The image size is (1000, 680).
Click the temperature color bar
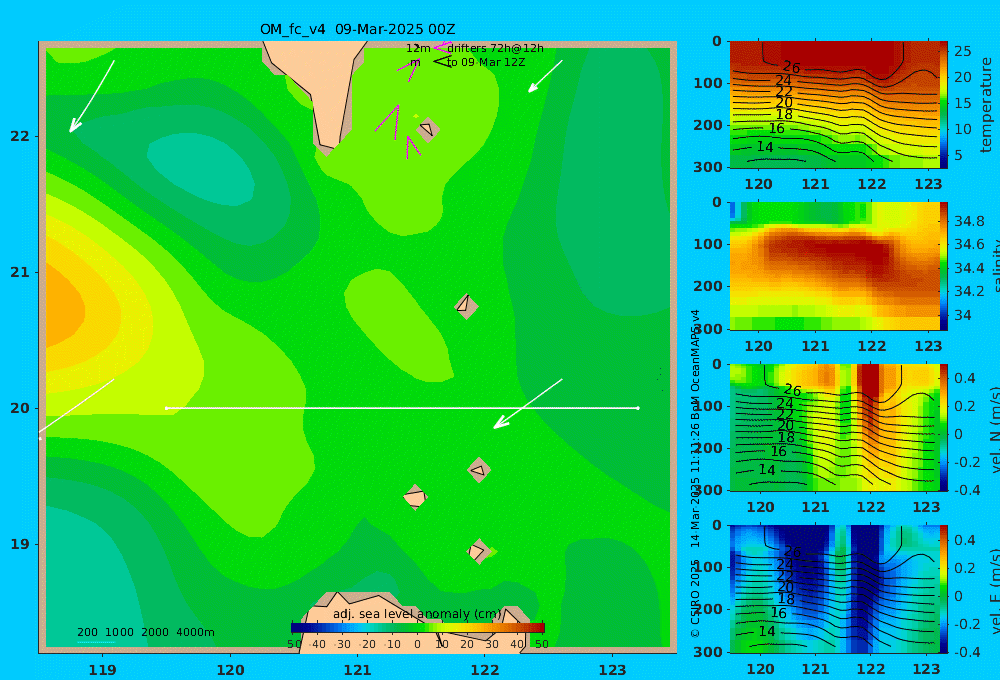click(x=944, y=105)
